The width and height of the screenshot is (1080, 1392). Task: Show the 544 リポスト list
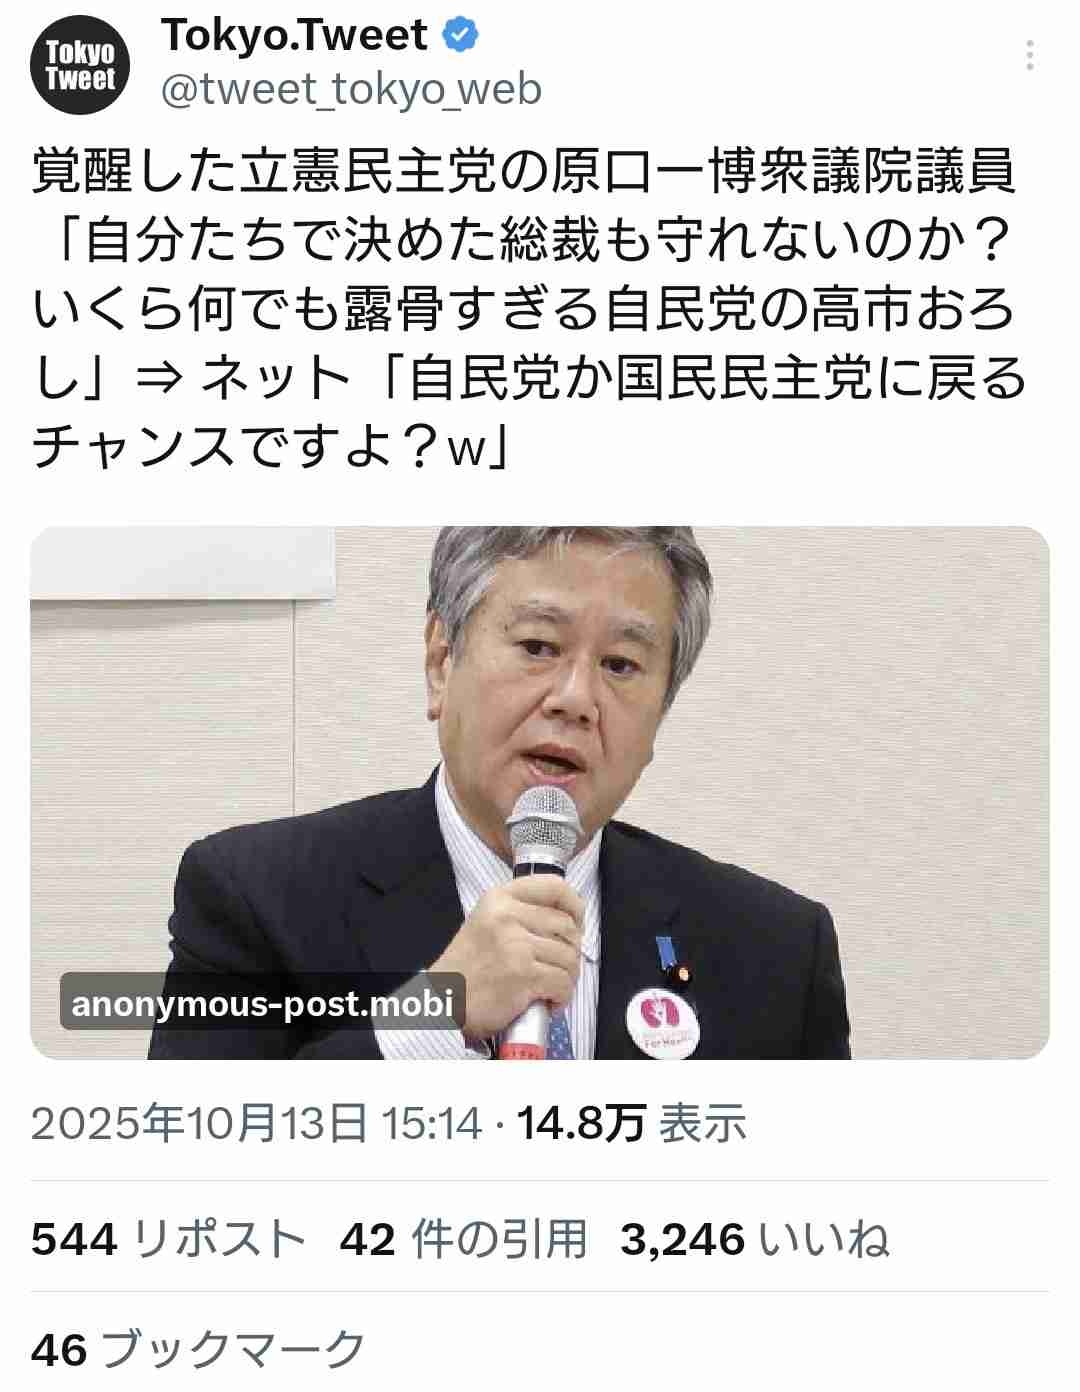tap(168, 1240)
